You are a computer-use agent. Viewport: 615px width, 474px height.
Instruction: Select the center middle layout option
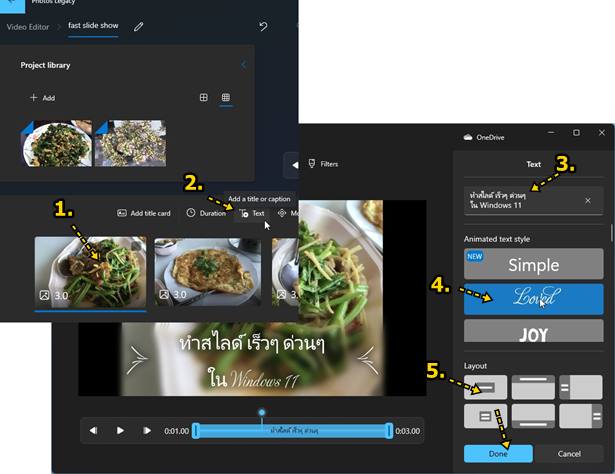486,416
